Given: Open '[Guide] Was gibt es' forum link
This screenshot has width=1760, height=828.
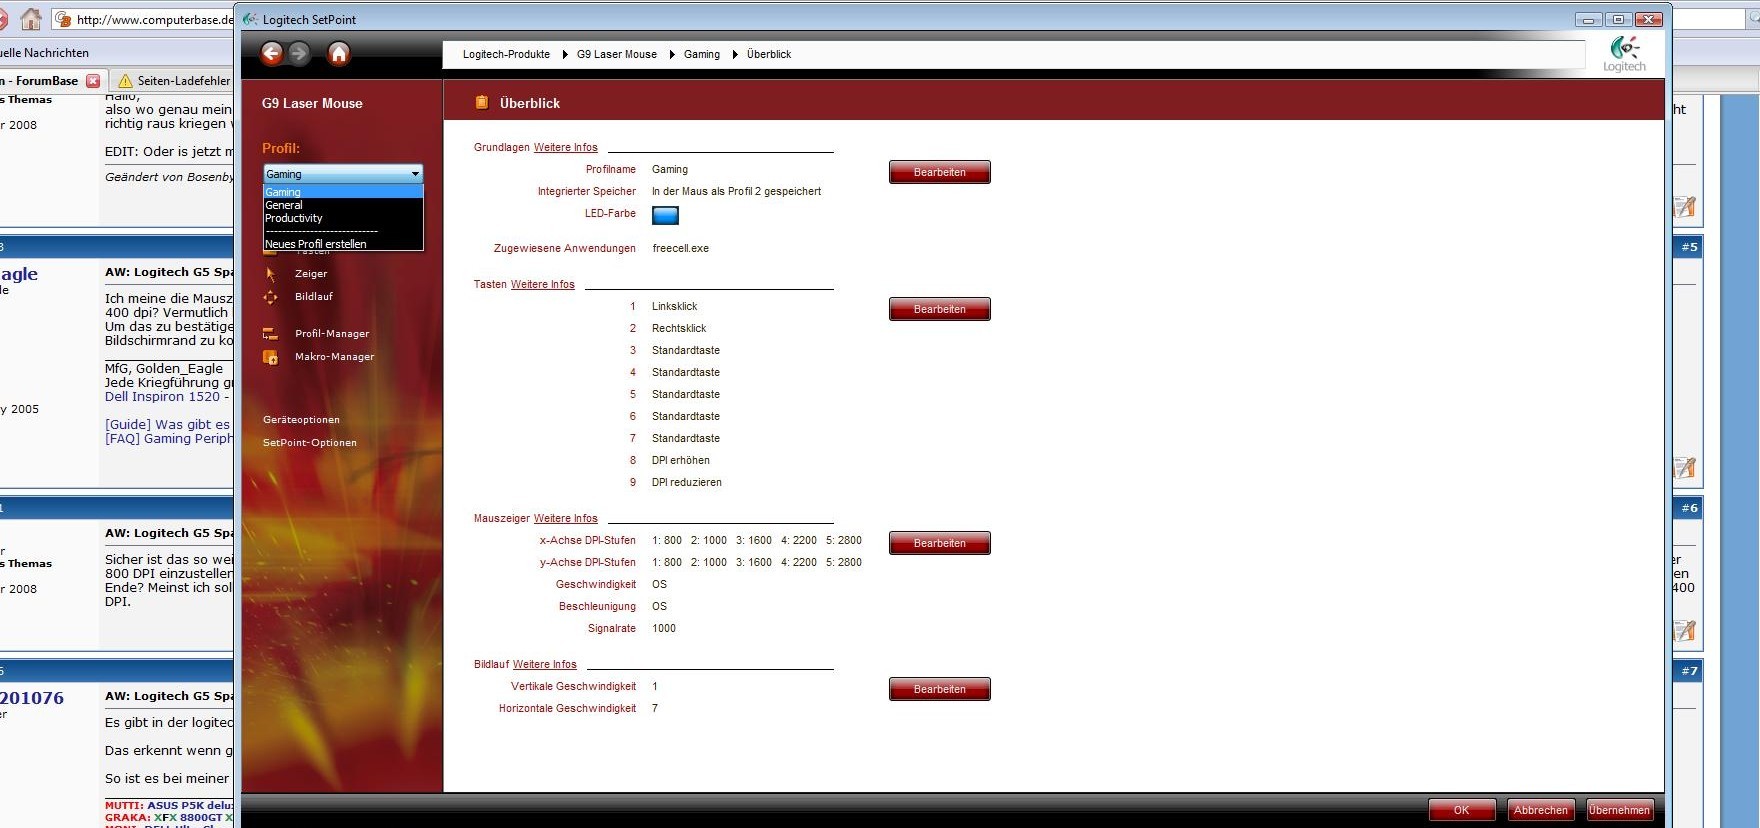Looking at the screenshot, I should (x=168, y=424).
